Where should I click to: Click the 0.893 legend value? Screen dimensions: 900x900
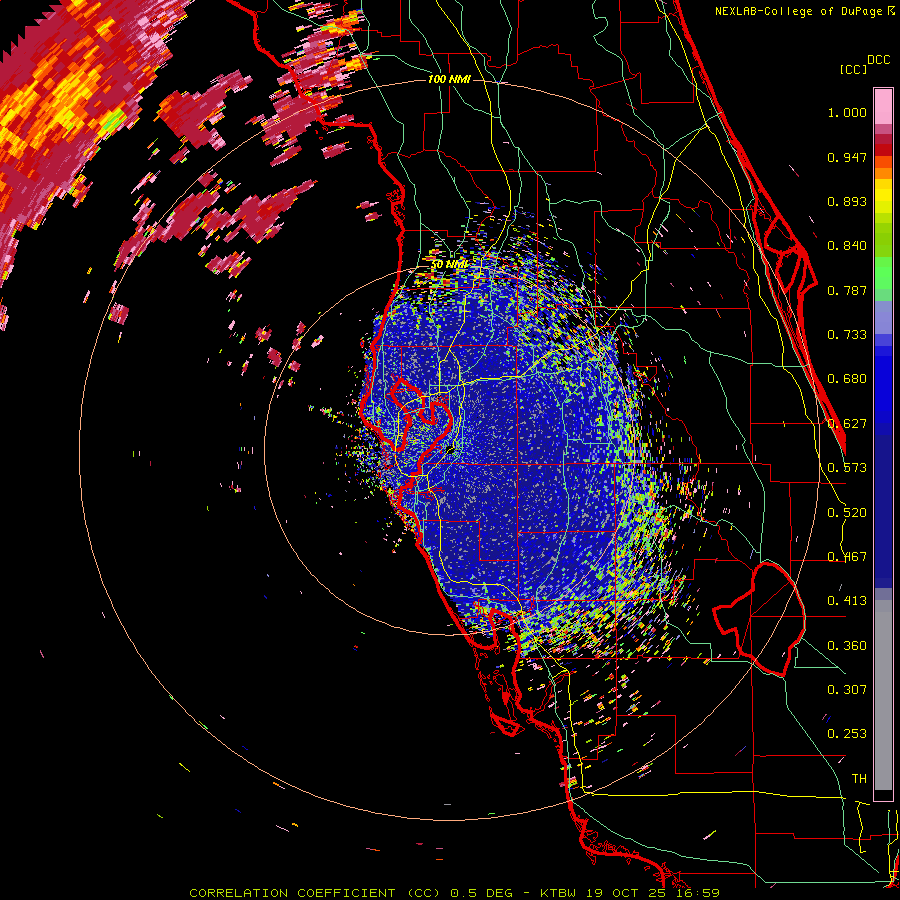(847, 201)
